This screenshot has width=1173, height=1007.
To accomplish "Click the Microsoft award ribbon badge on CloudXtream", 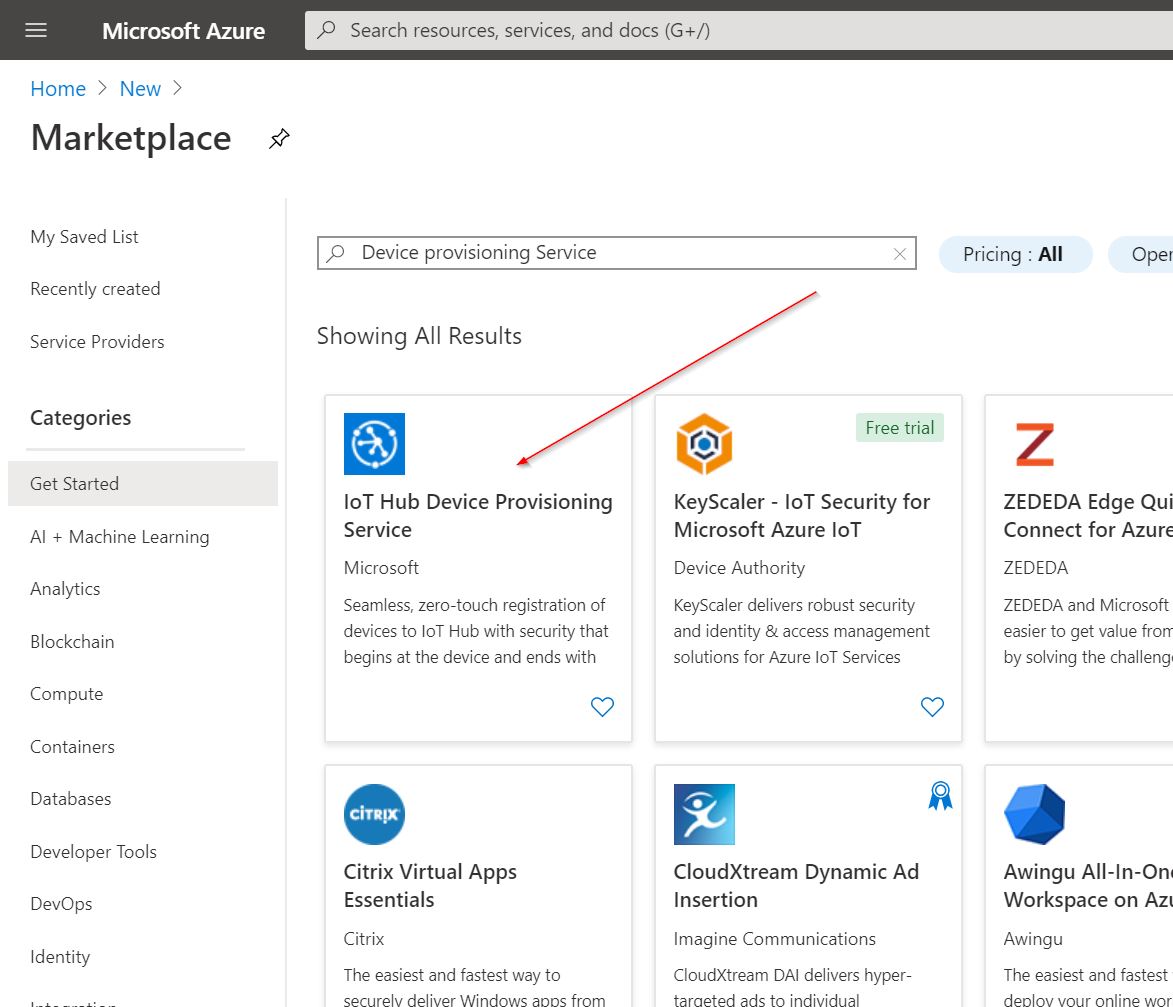I will tap(939, 795).
